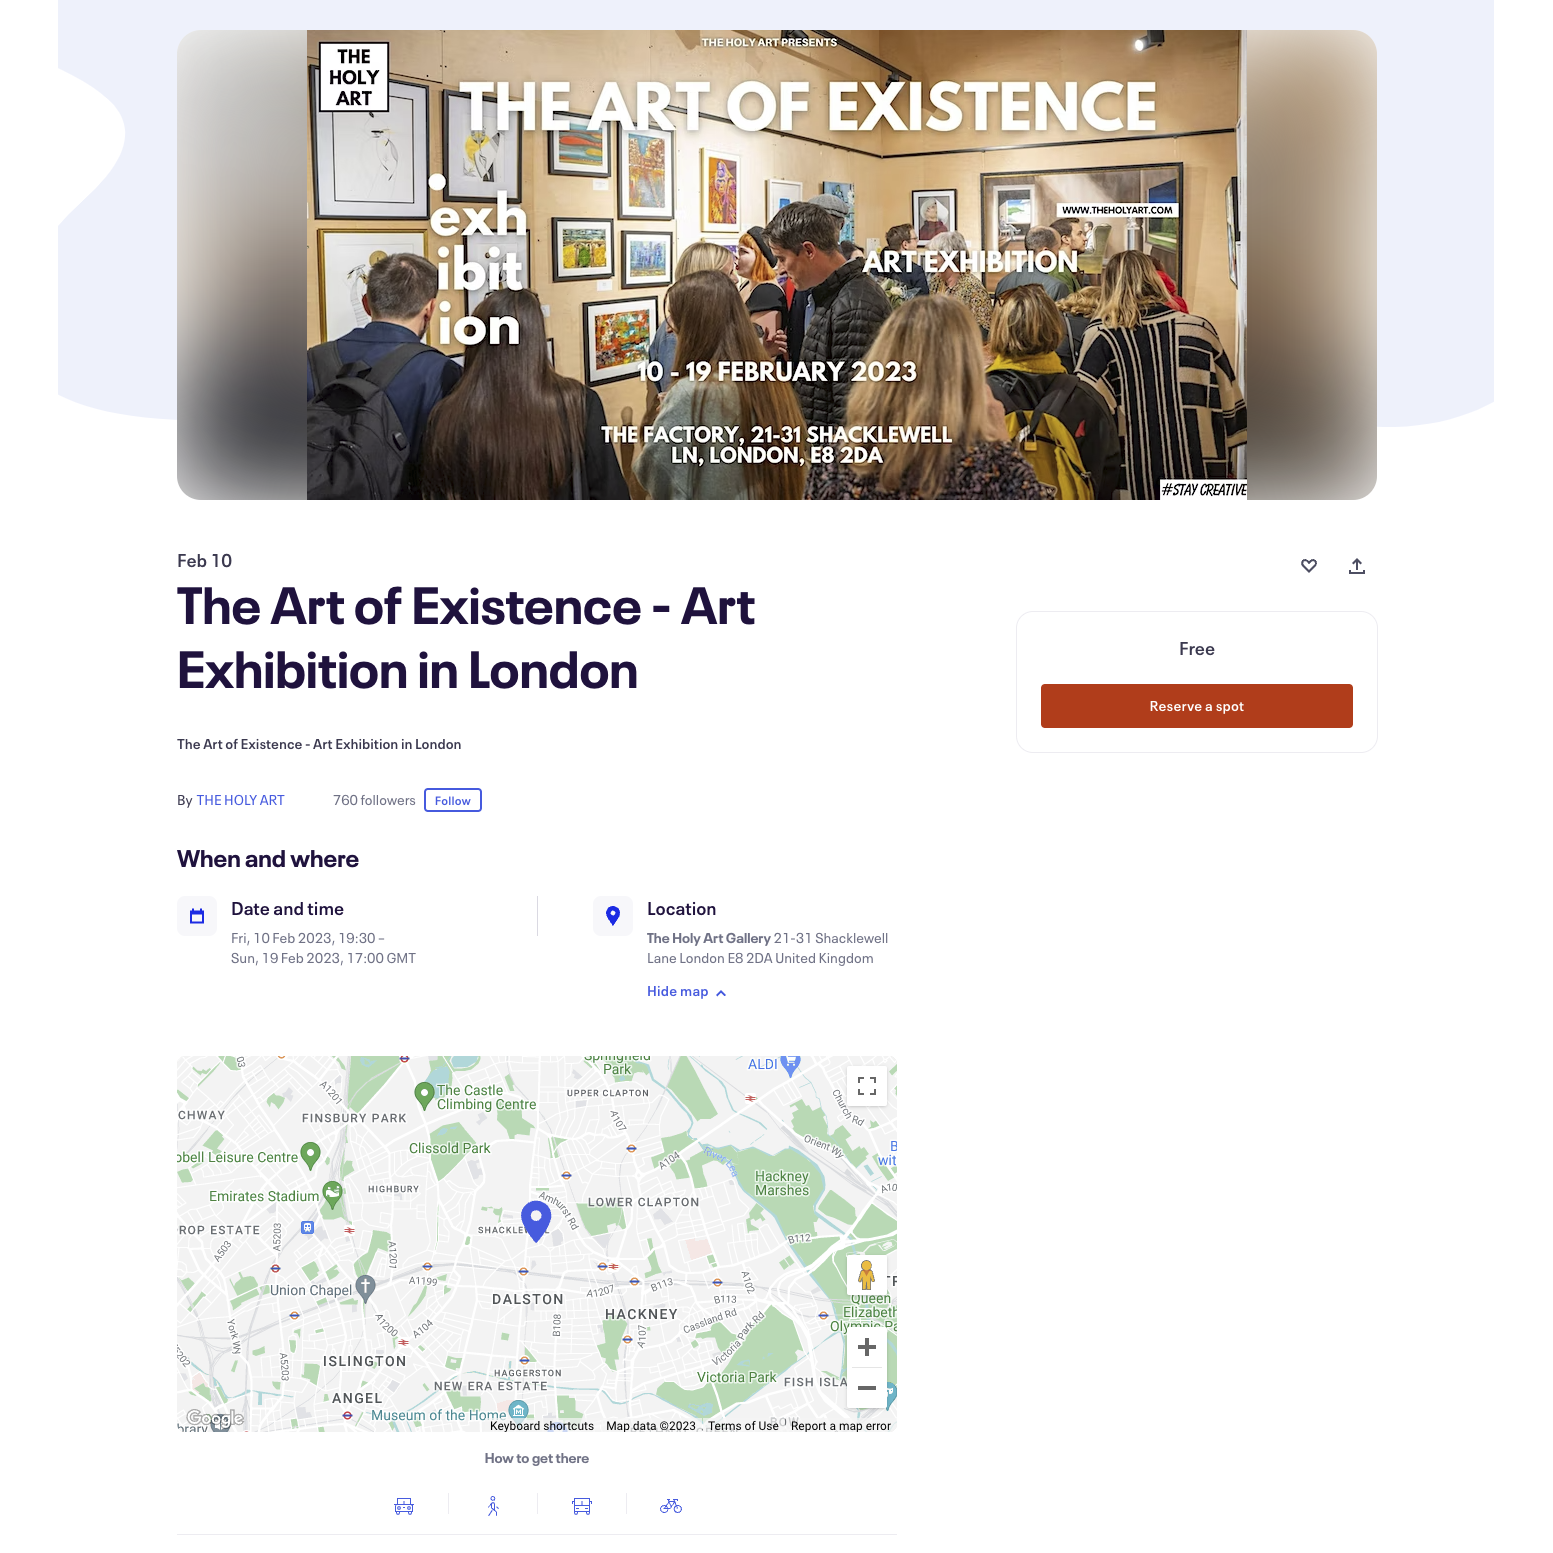Select the Street View pegman icon

click(867, 1276)
